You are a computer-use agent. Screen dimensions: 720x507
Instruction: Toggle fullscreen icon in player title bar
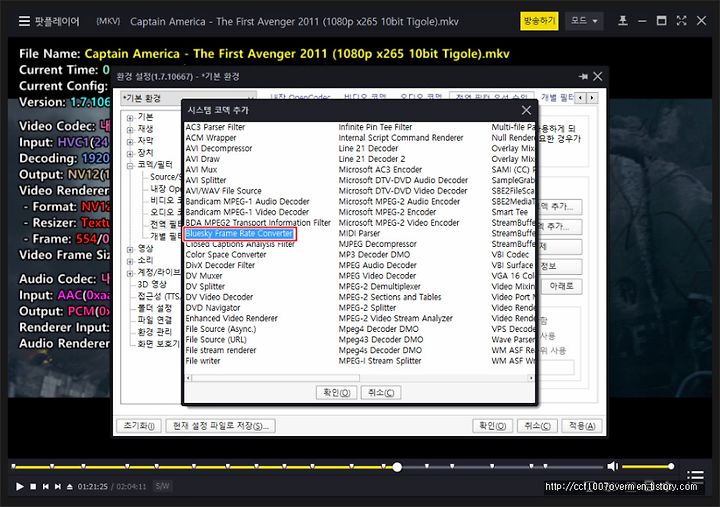click(x=681, y=21)
